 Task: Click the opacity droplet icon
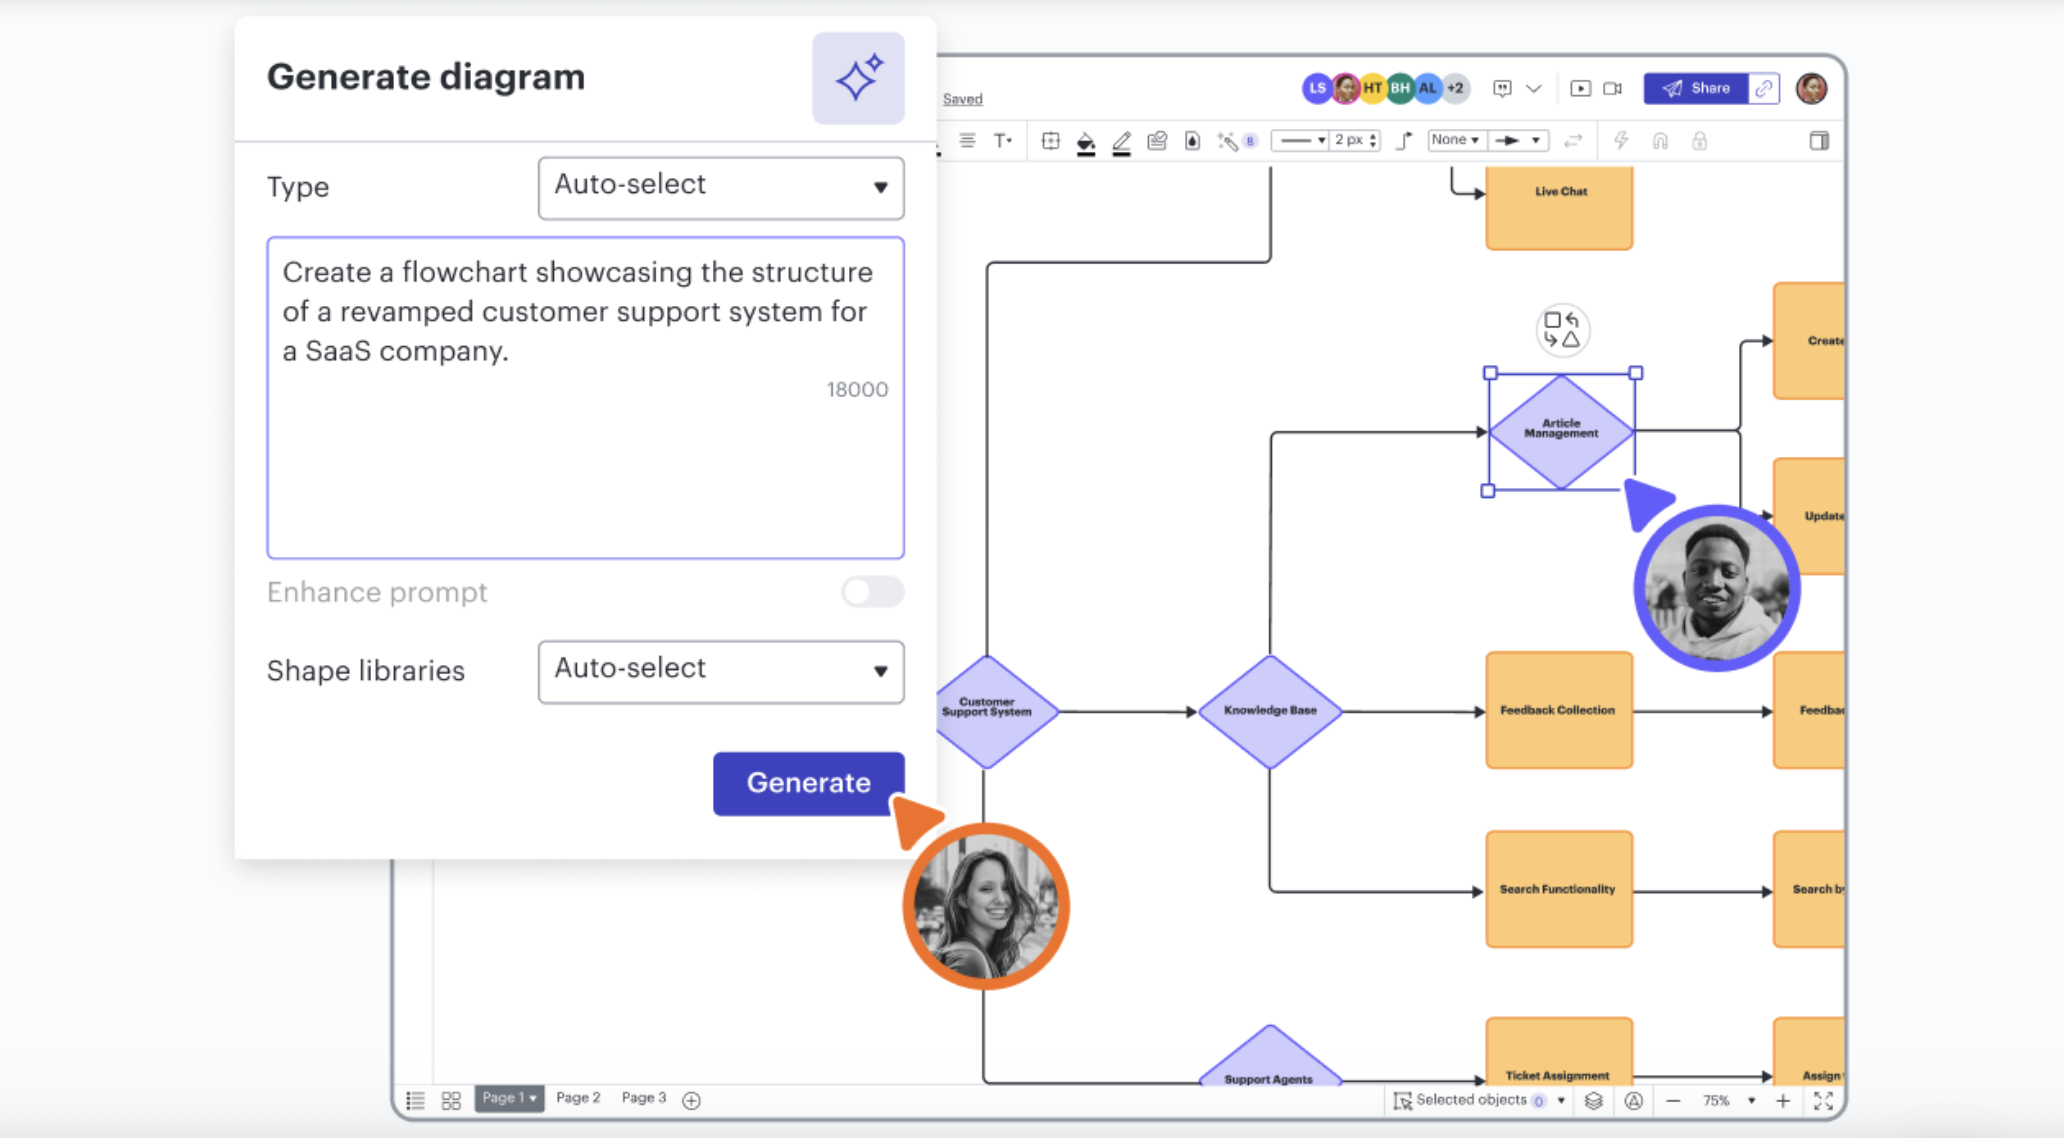(1192, 141)
